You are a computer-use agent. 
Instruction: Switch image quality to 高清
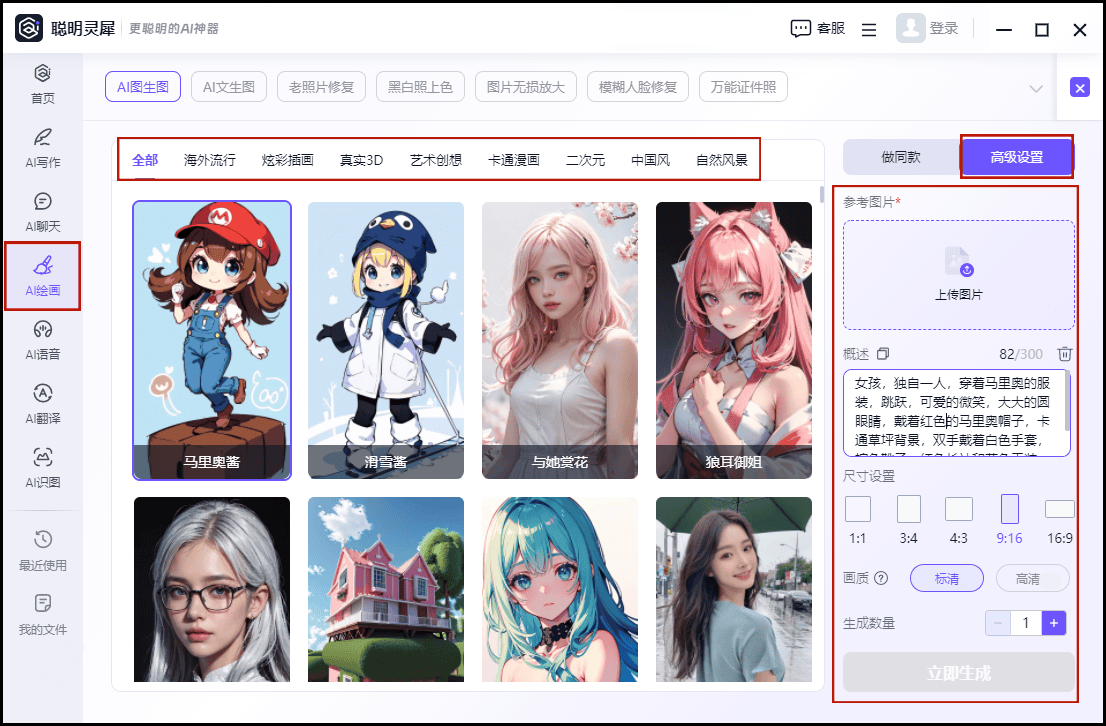[x=1026, y=578]
